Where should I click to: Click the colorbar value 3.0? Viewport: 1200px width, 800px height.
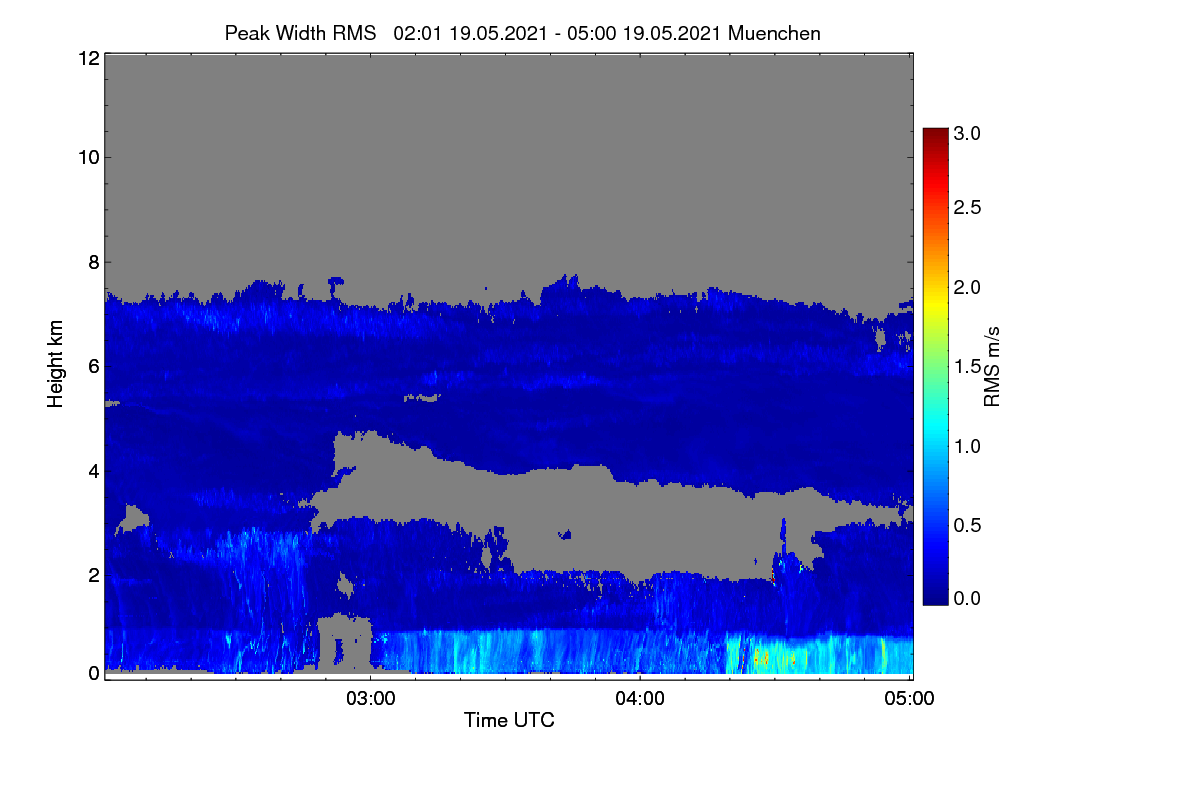click(x=967, y=132)
